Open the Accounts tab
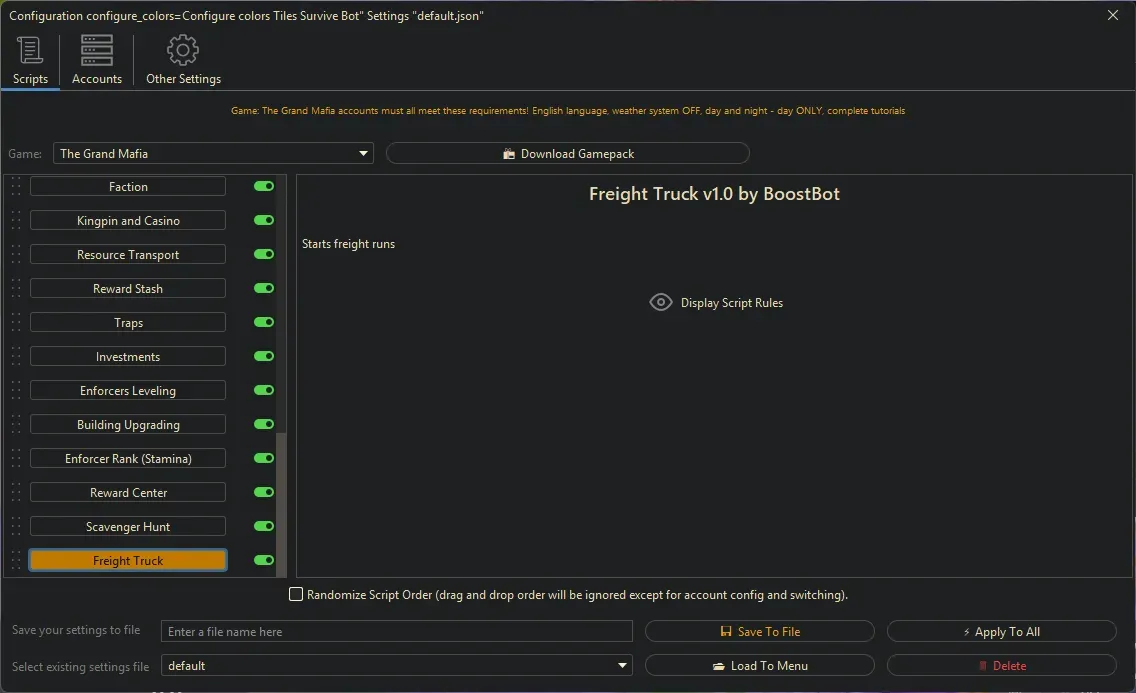 [x=96, y=61]
